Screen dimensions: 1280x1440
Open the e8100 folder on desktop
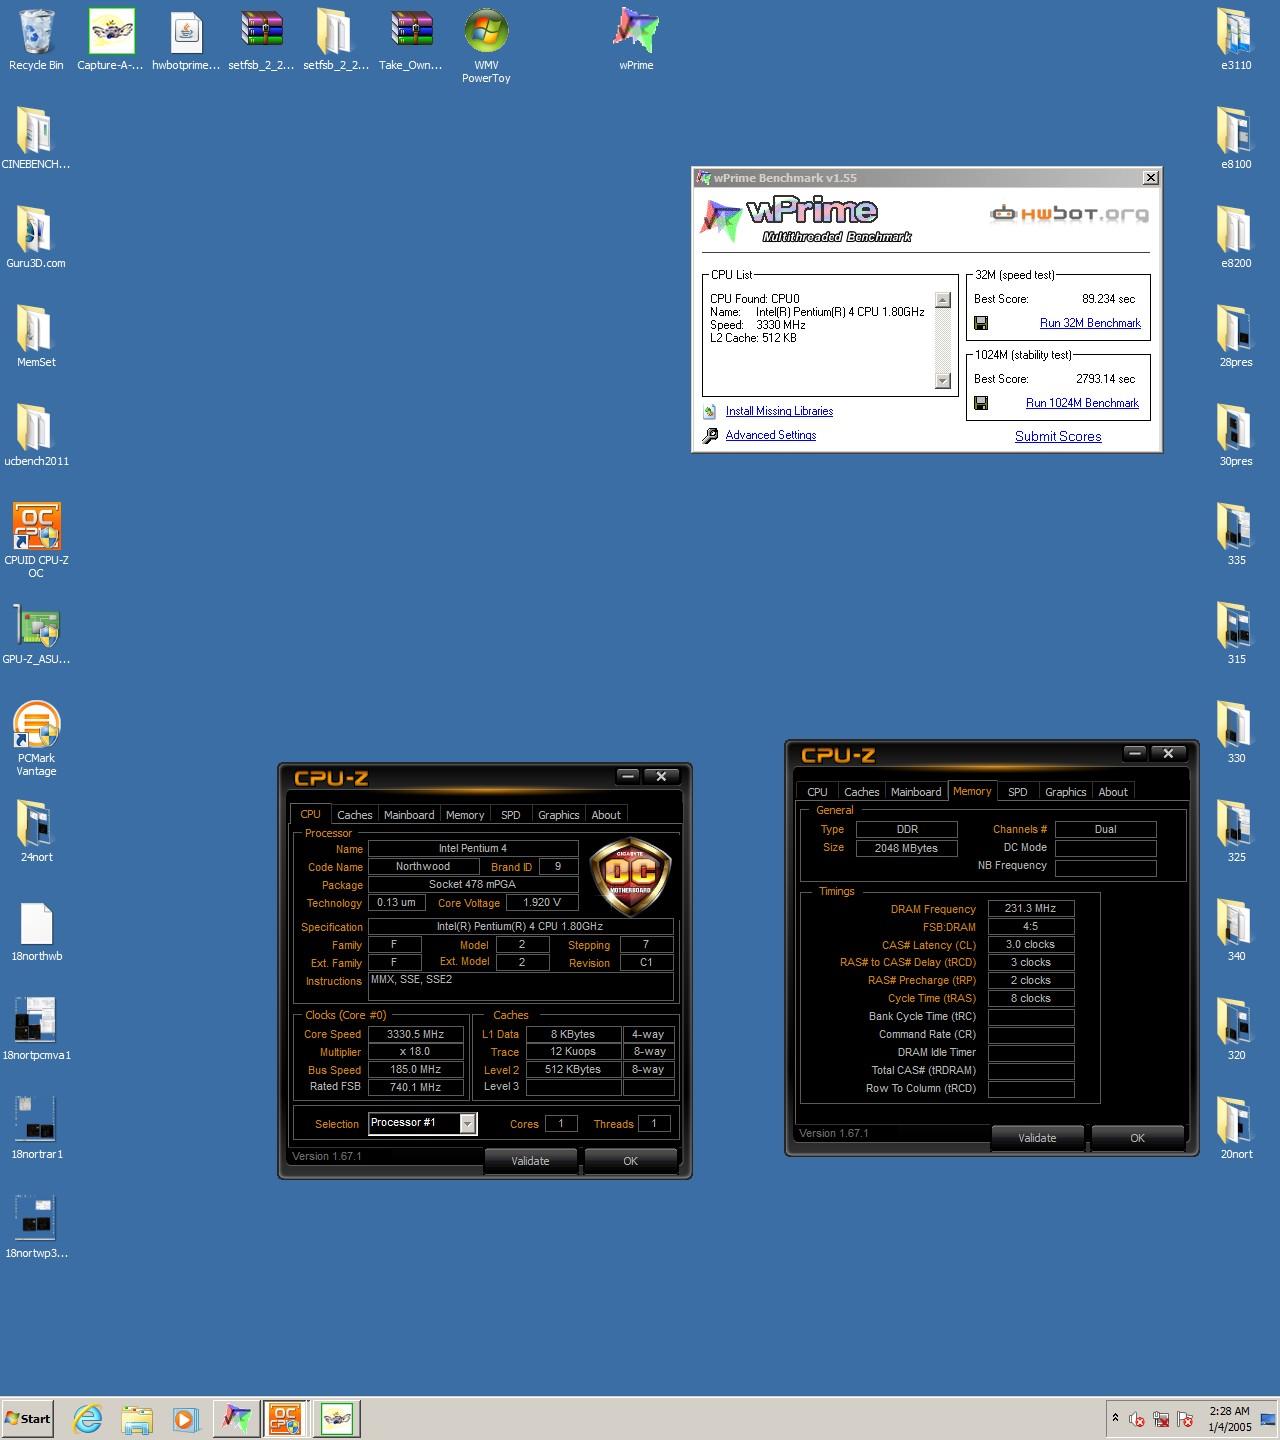tap(1236, 138)
